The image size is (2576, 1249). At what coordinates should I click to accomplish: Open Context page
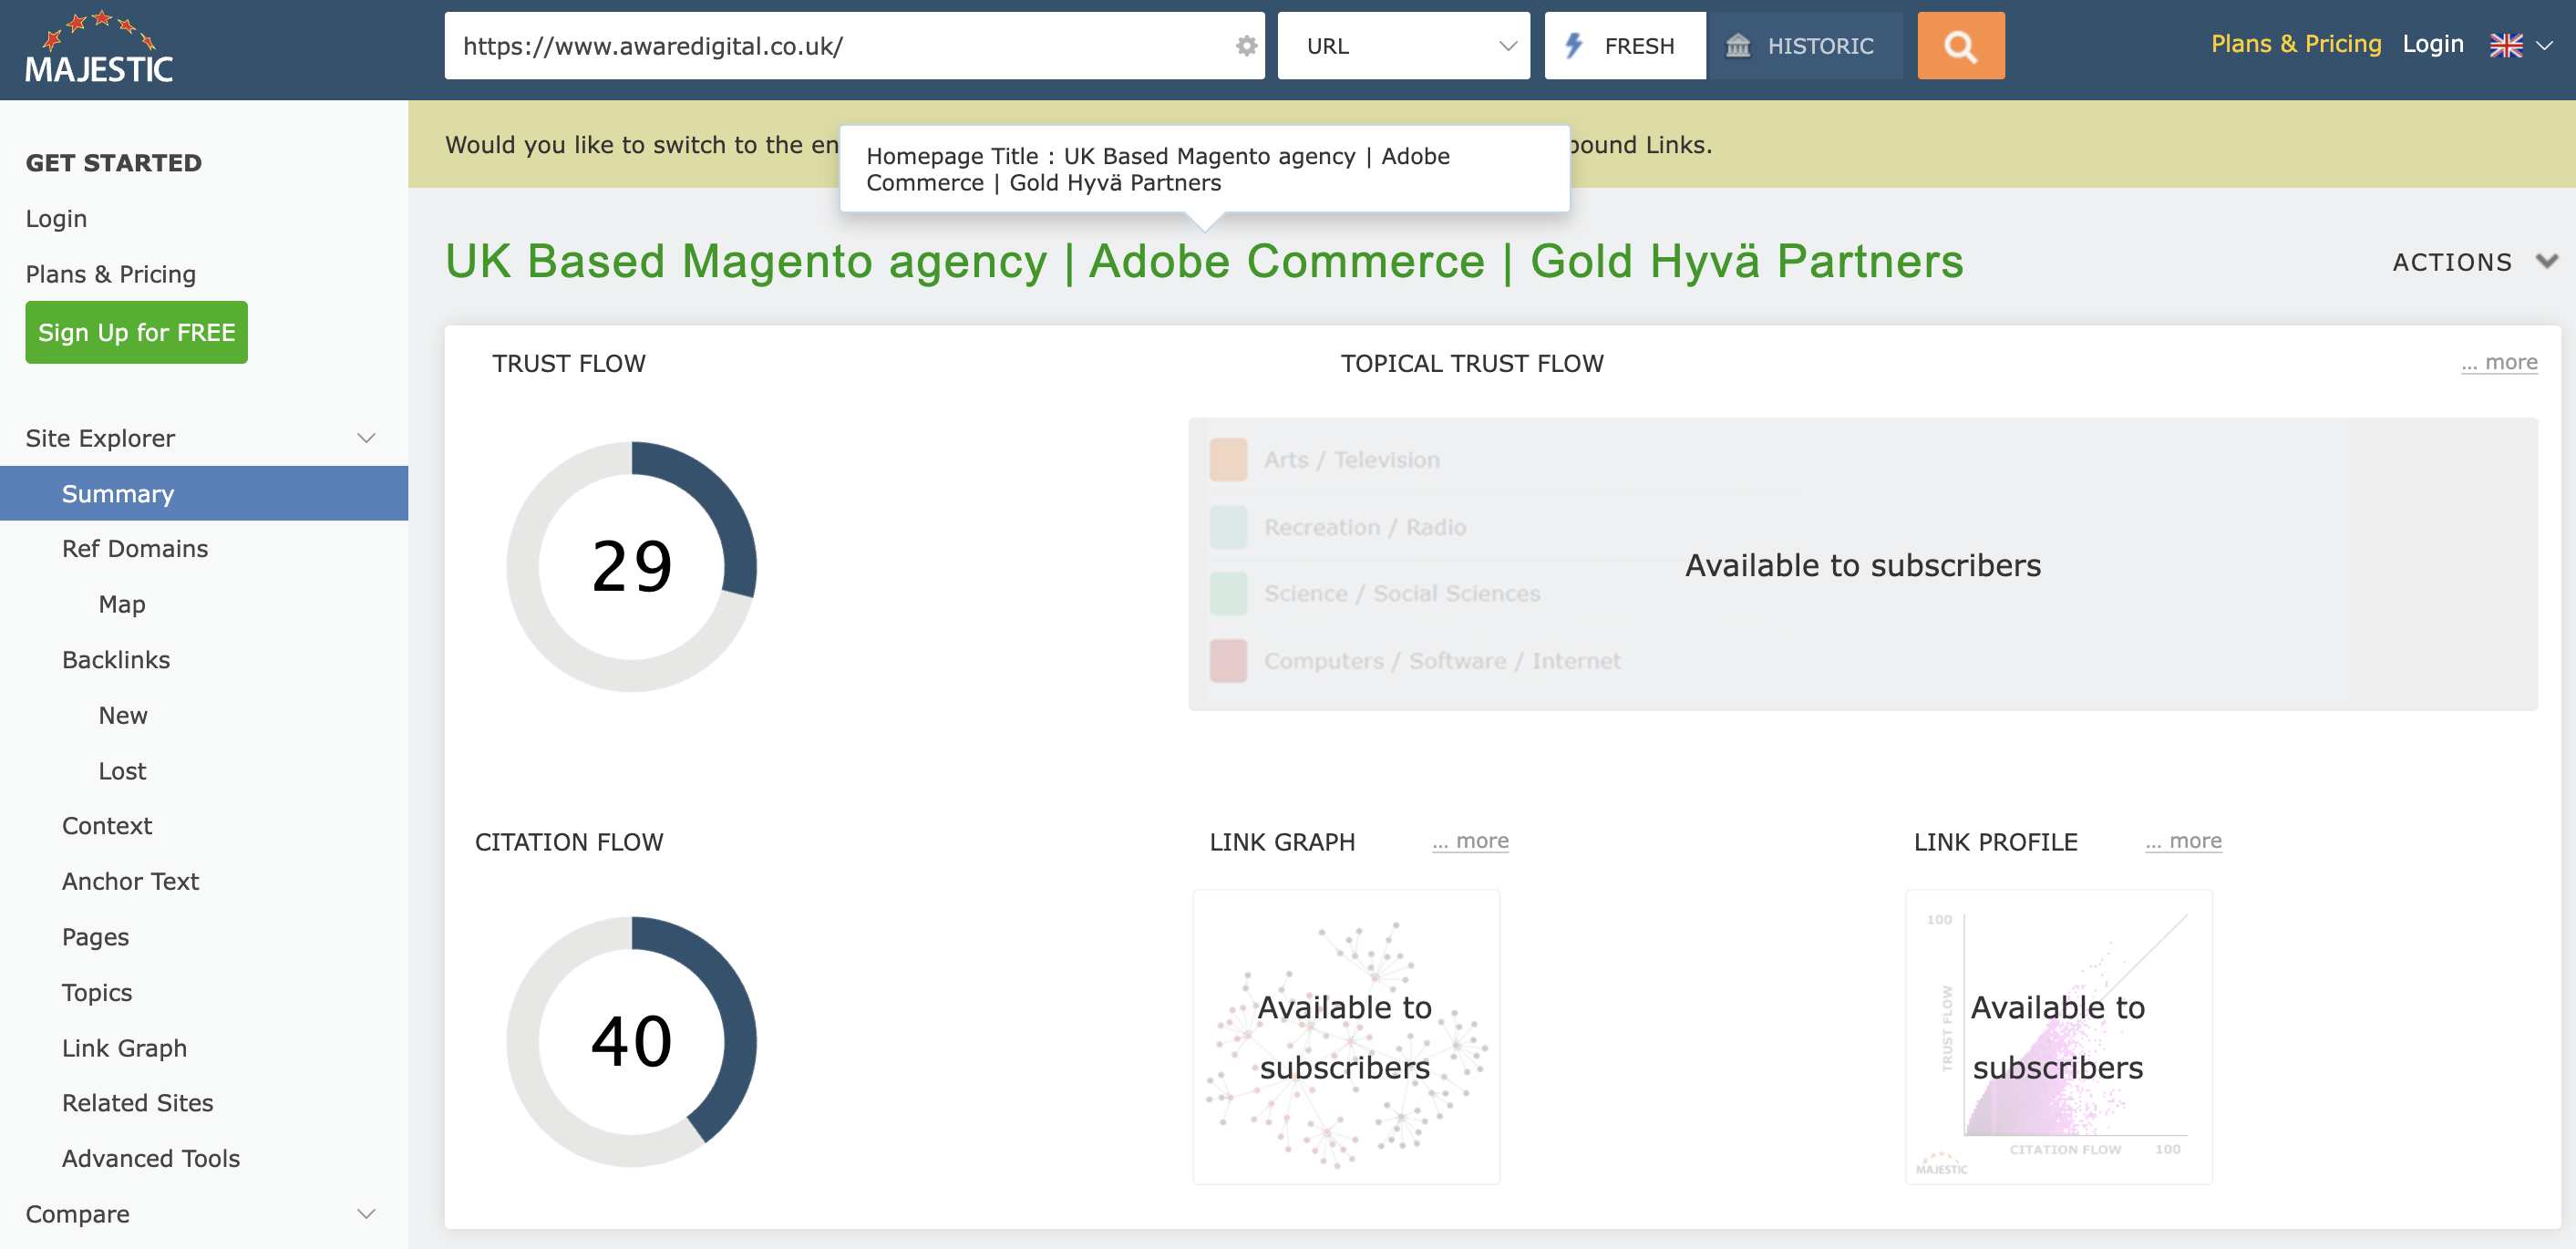tap(107, 826)
